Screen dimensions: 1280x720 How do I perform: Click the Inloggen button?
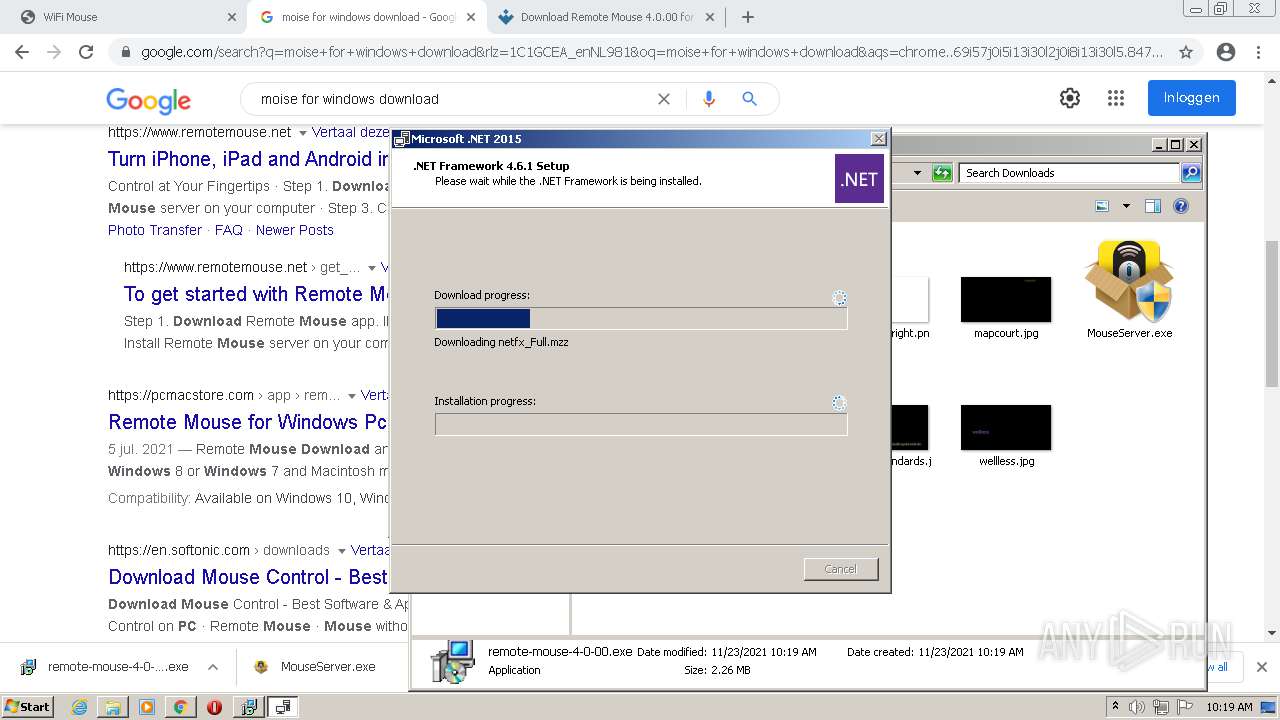coord(1192,98)
